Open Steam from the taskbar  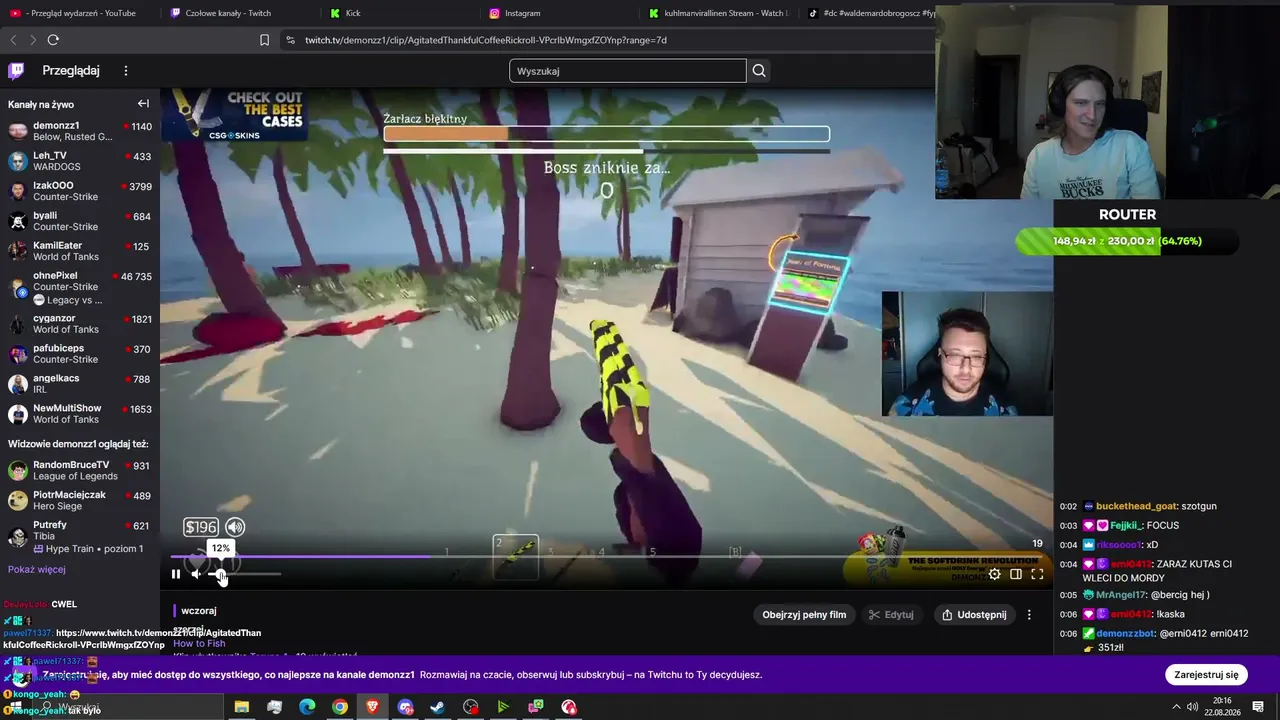438,707
